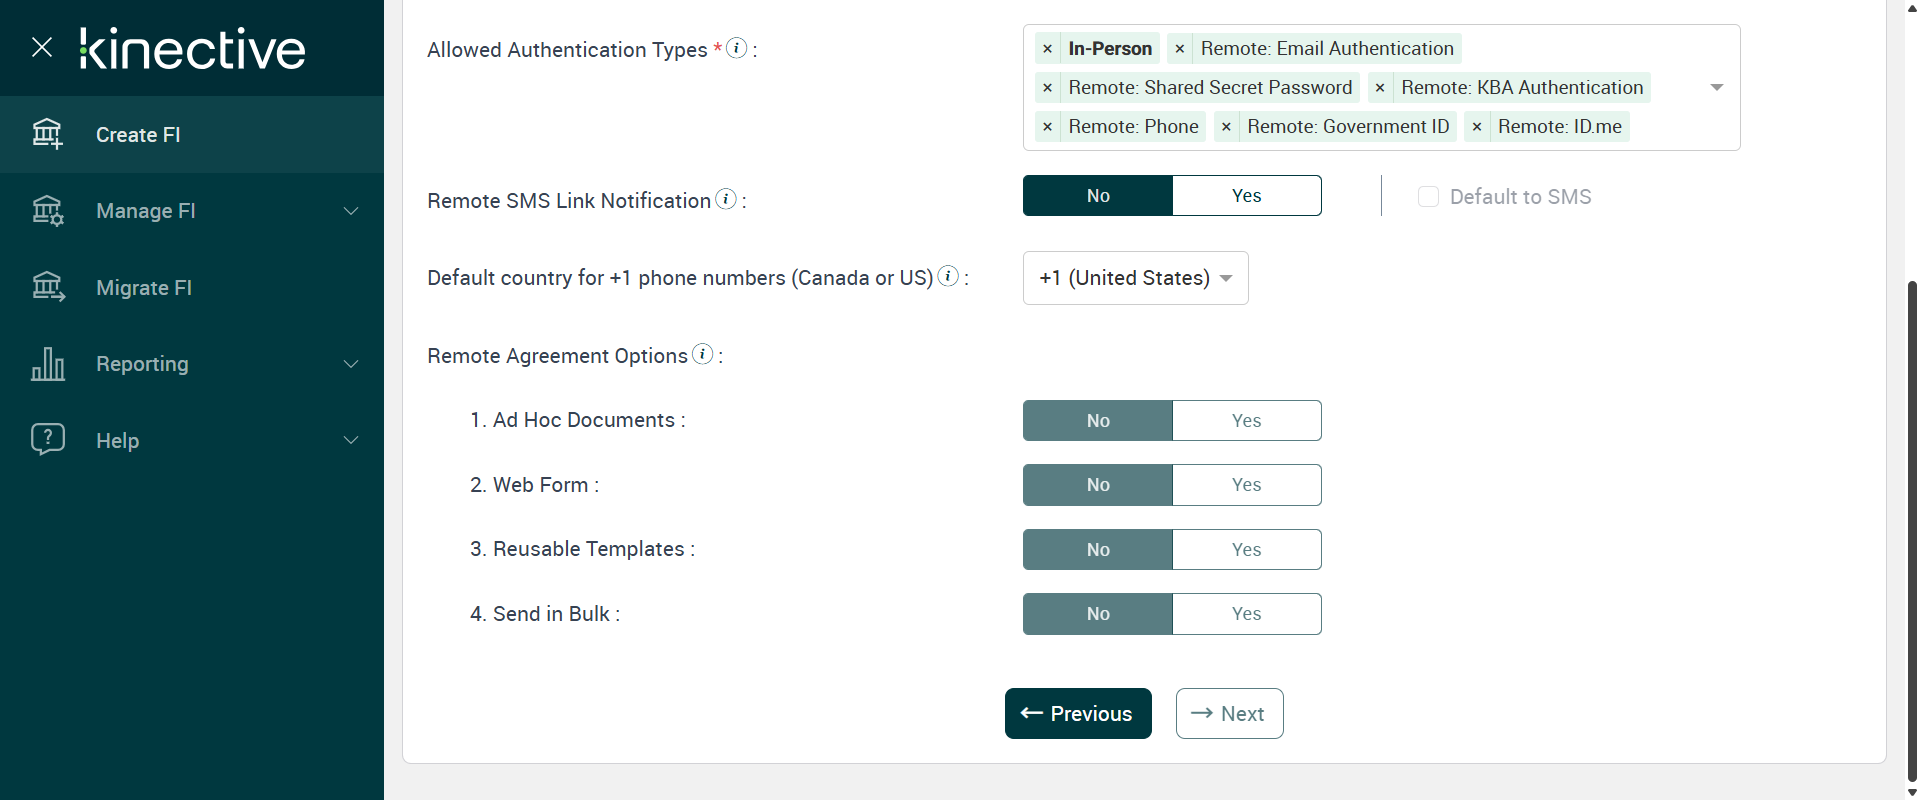Viewport: 1920px width, 800px height.
Task: Click info icon beside Remote Agreement Options
Action: pyautogui.click(x=703, y=354)
